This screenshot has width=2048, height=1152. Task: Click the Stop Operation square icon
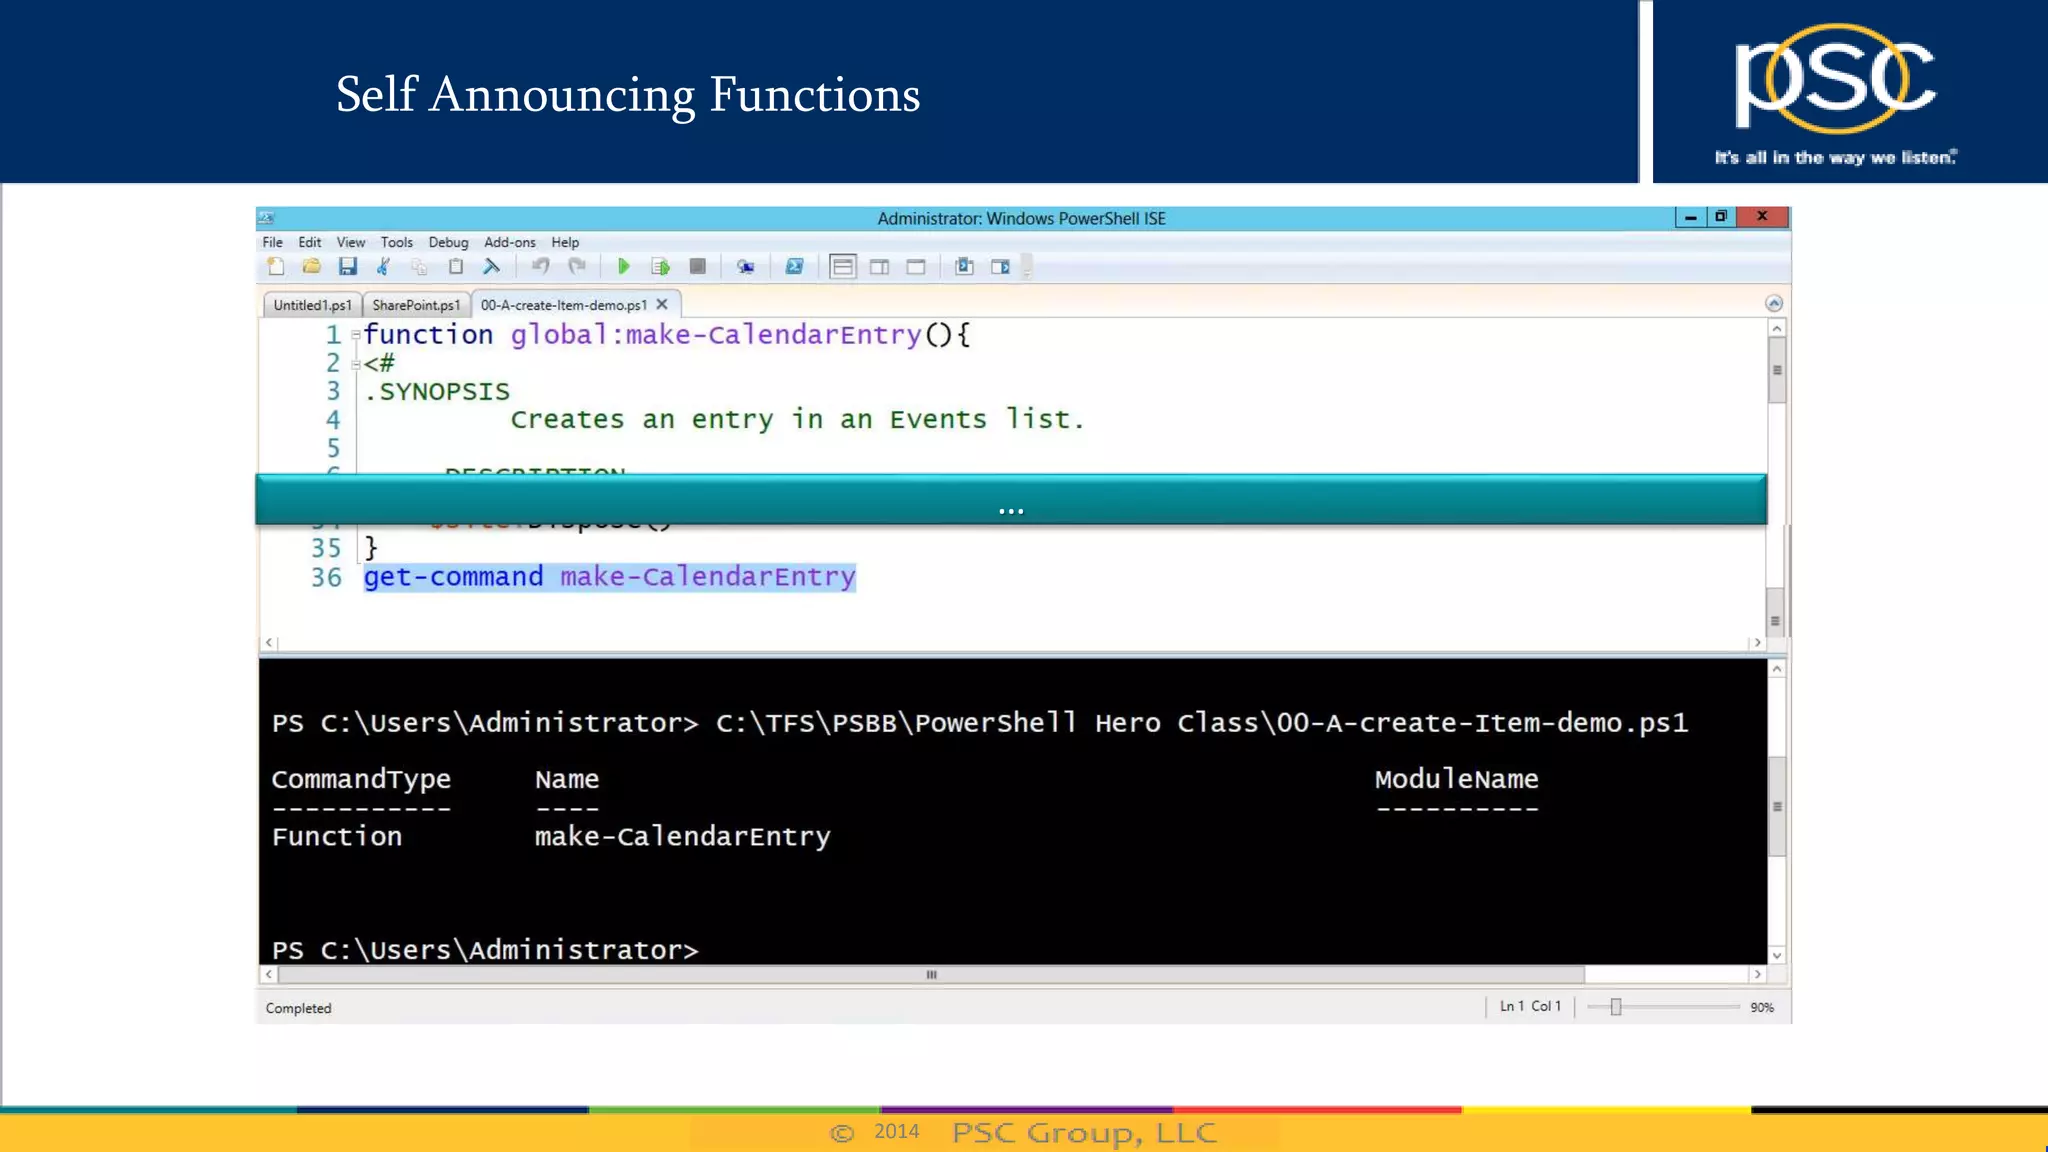[698, 266]
